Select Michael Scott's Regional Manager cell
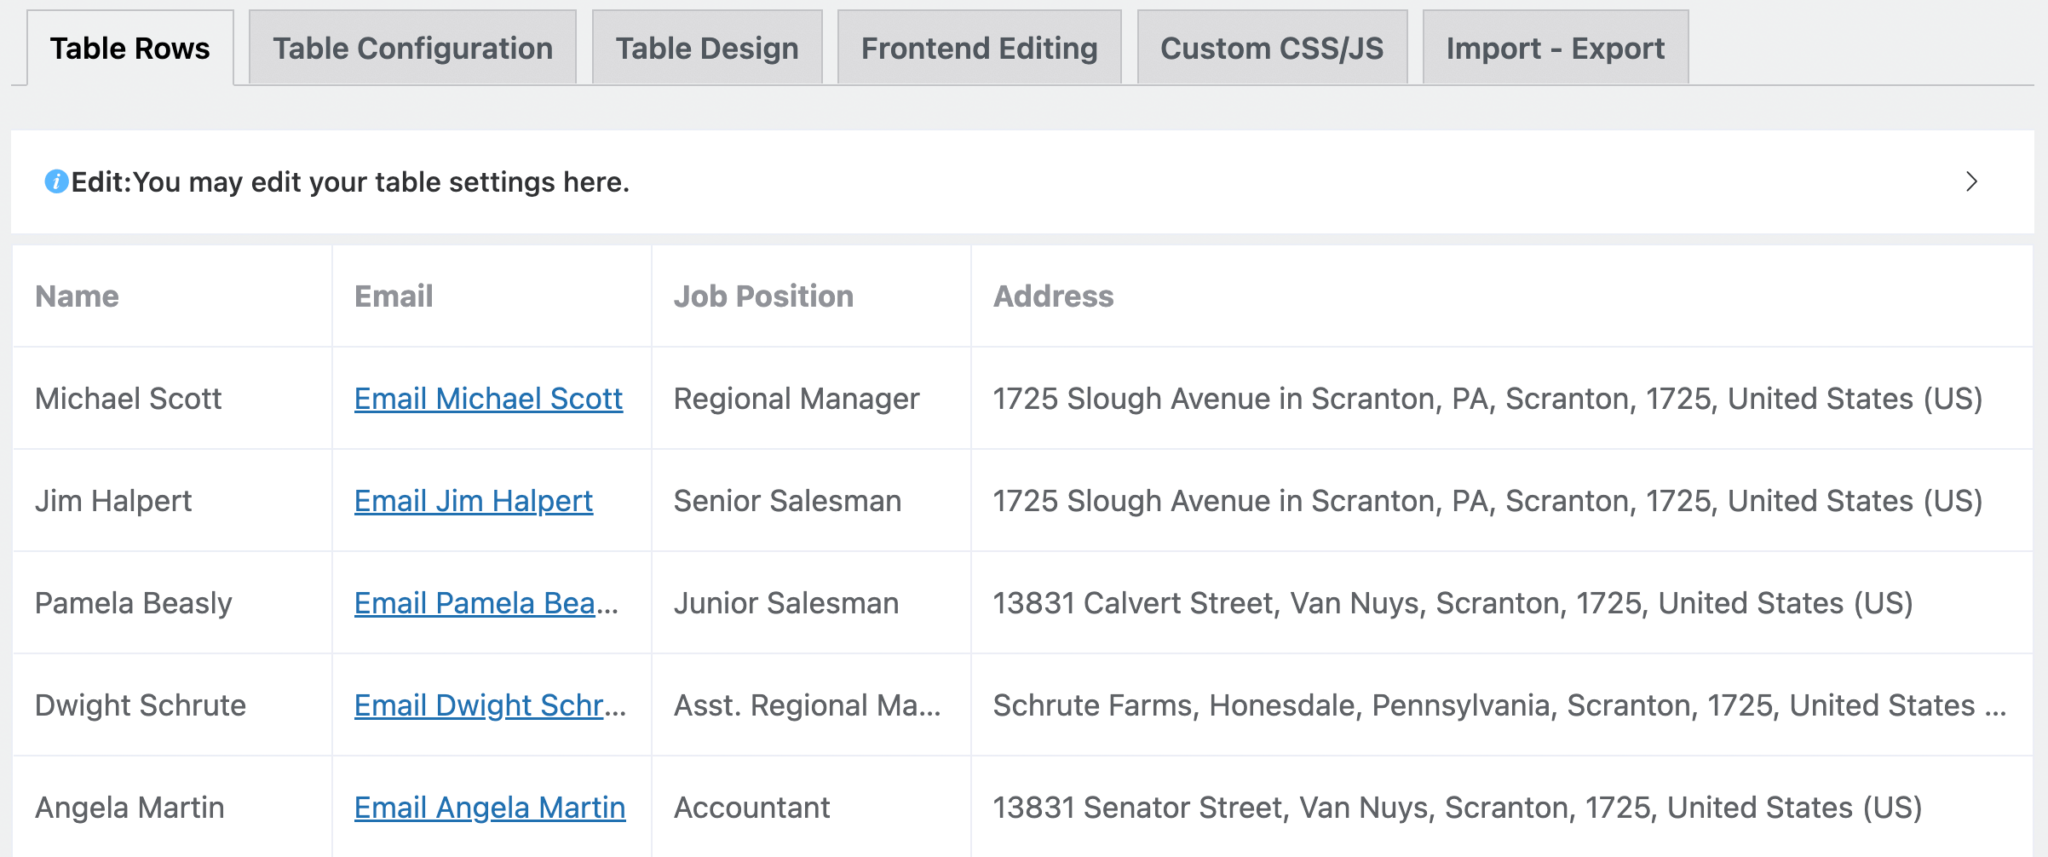Viewport: 2048px width, 857px height. pos(797,399)
